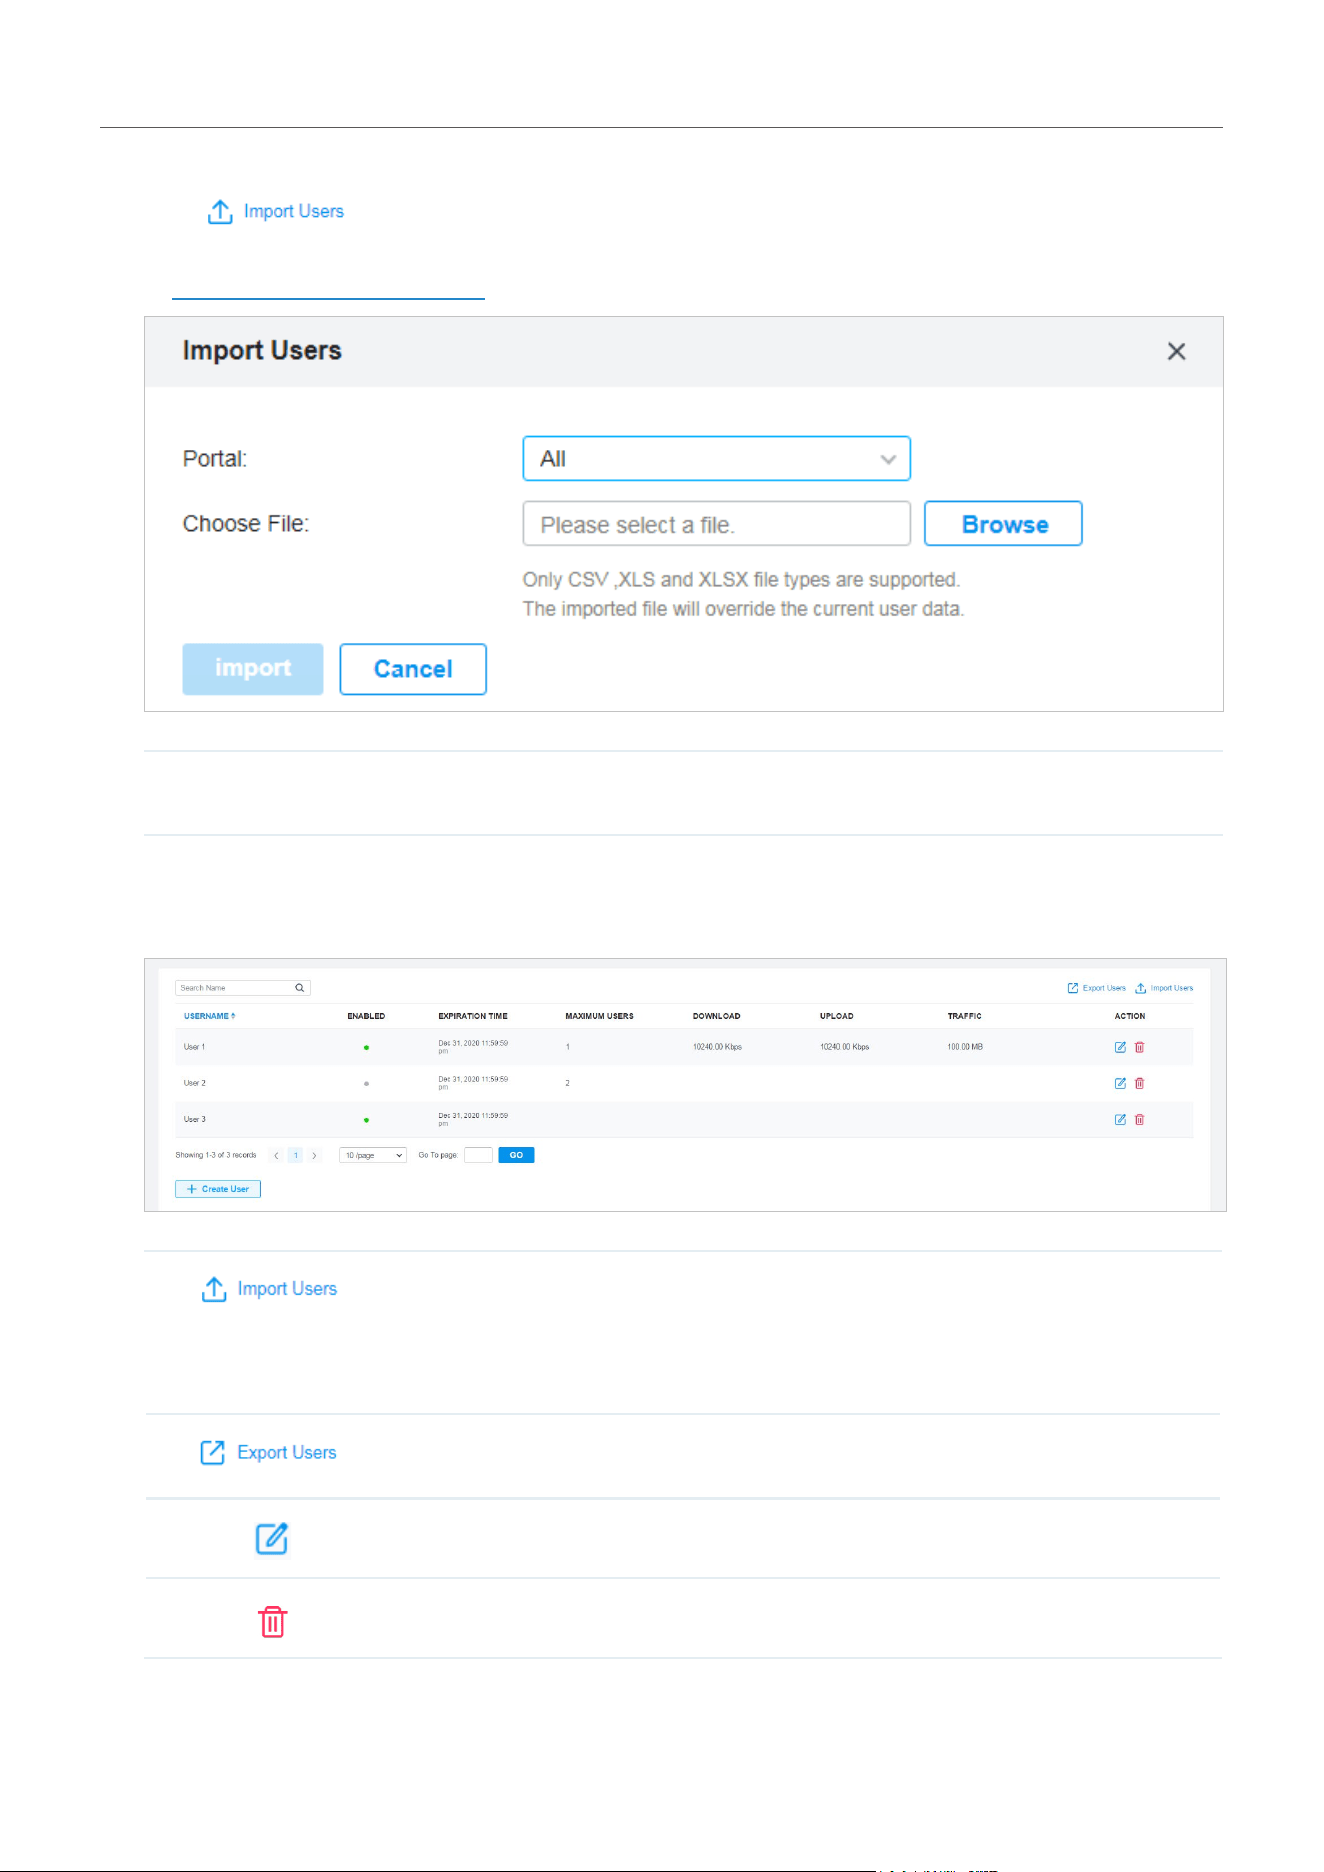Close the Import Users dialog
Screen dimensions: 1324x1872
tap(1176, 351)
